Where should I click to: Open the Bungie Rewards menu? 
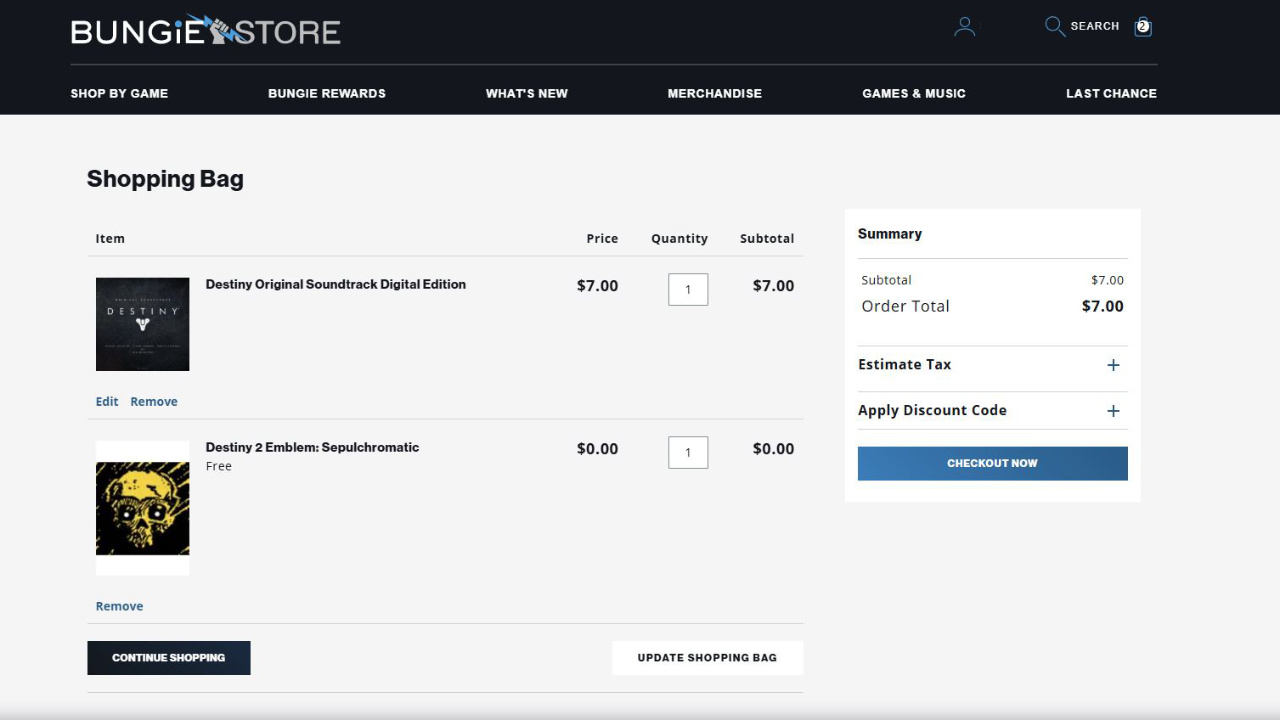[327, 93]
